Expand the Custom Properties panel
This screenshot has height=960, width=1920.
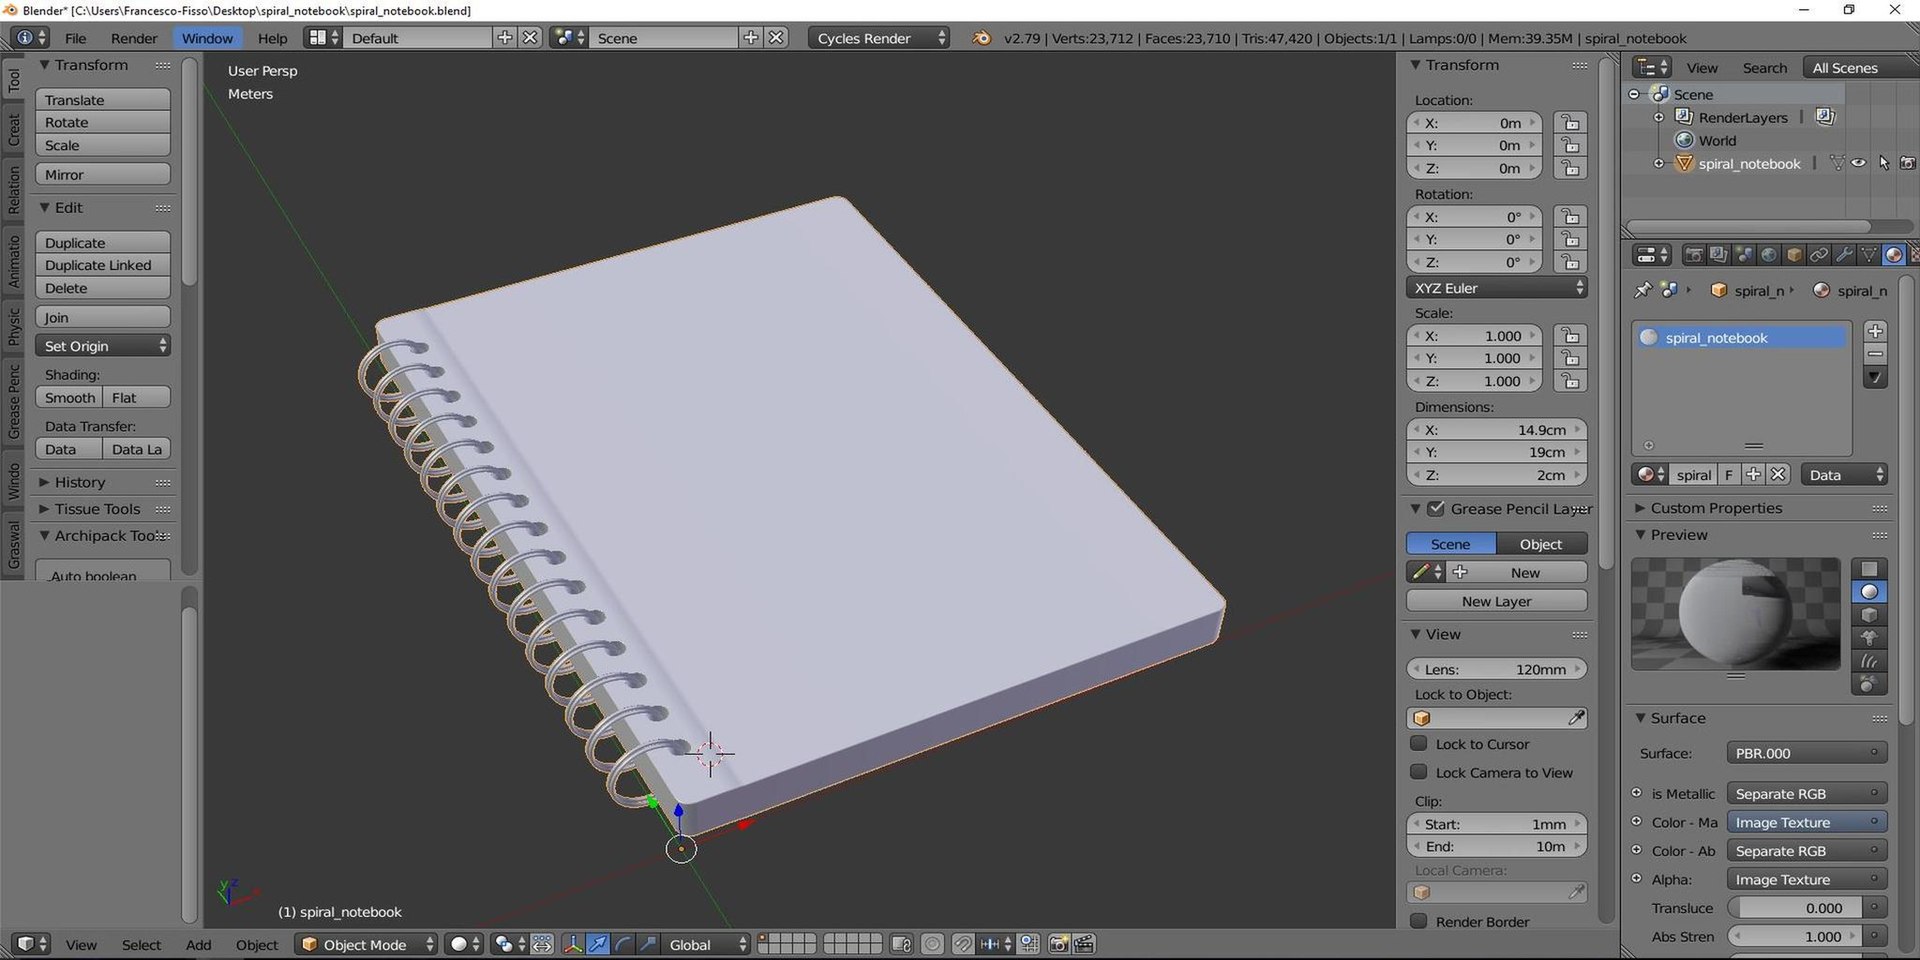point(1716,508)
